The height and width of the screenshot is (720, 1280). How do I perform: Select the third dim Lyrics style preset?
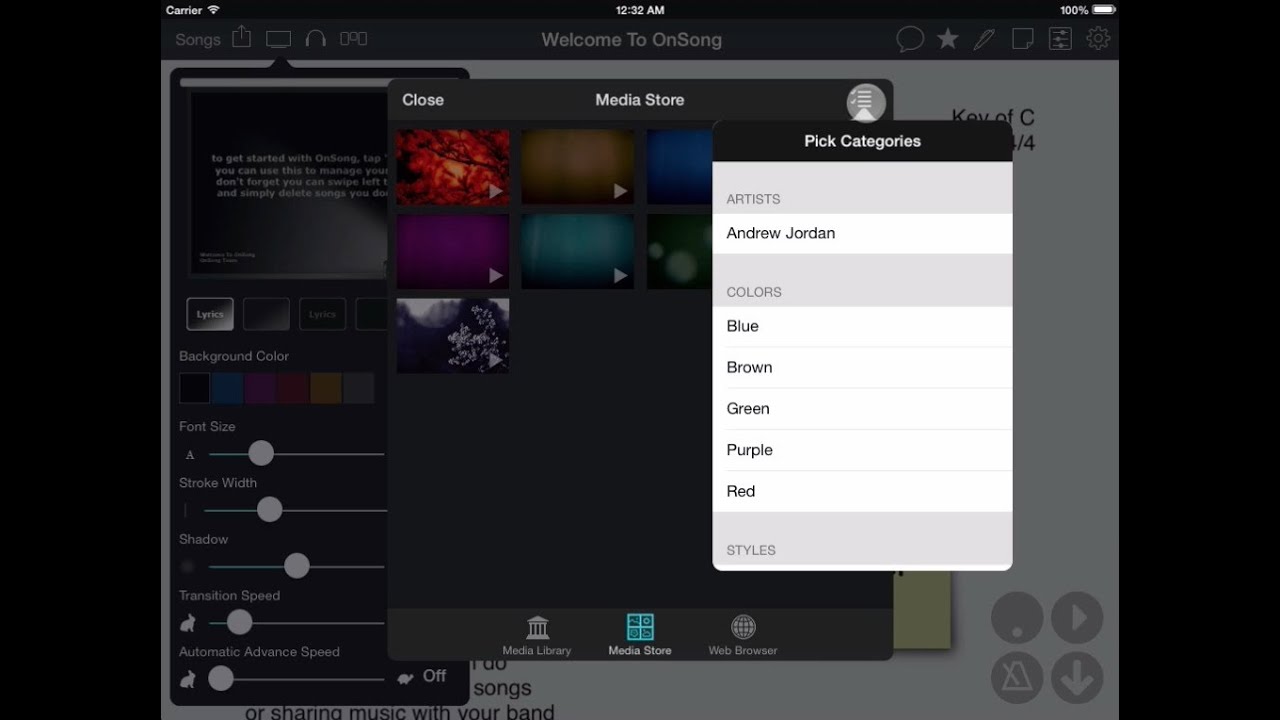(322, 314)
